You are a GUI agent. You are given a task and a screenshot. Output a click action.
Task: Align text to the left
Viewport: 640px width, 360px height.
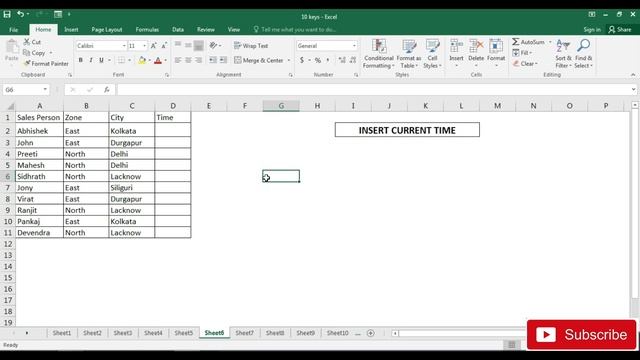pos(178,60)
